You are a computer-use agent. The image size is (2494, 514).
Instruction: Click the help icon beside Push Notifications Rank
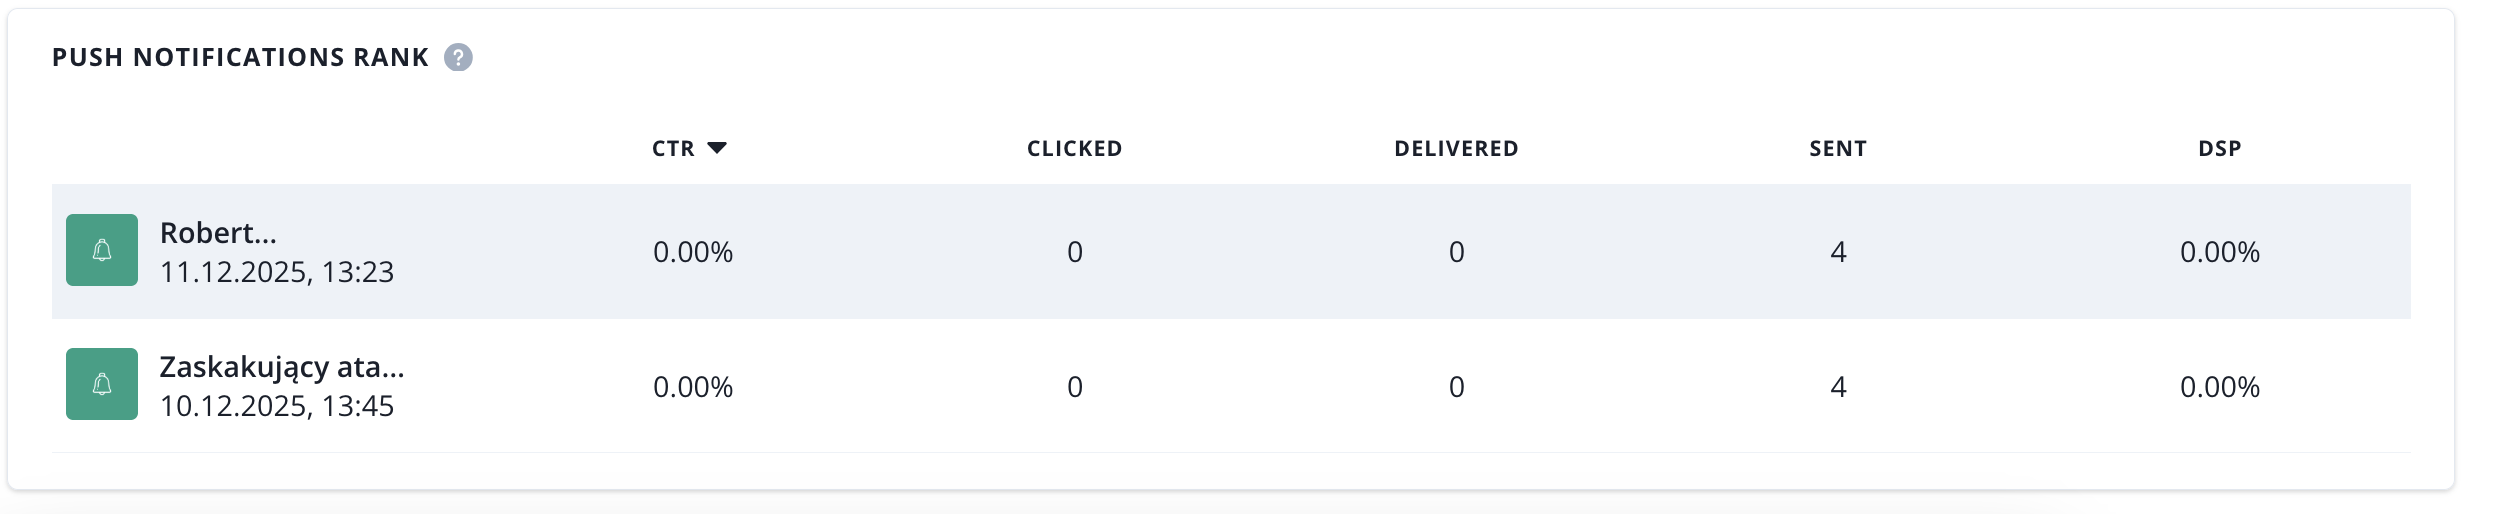tap(458, 58)
